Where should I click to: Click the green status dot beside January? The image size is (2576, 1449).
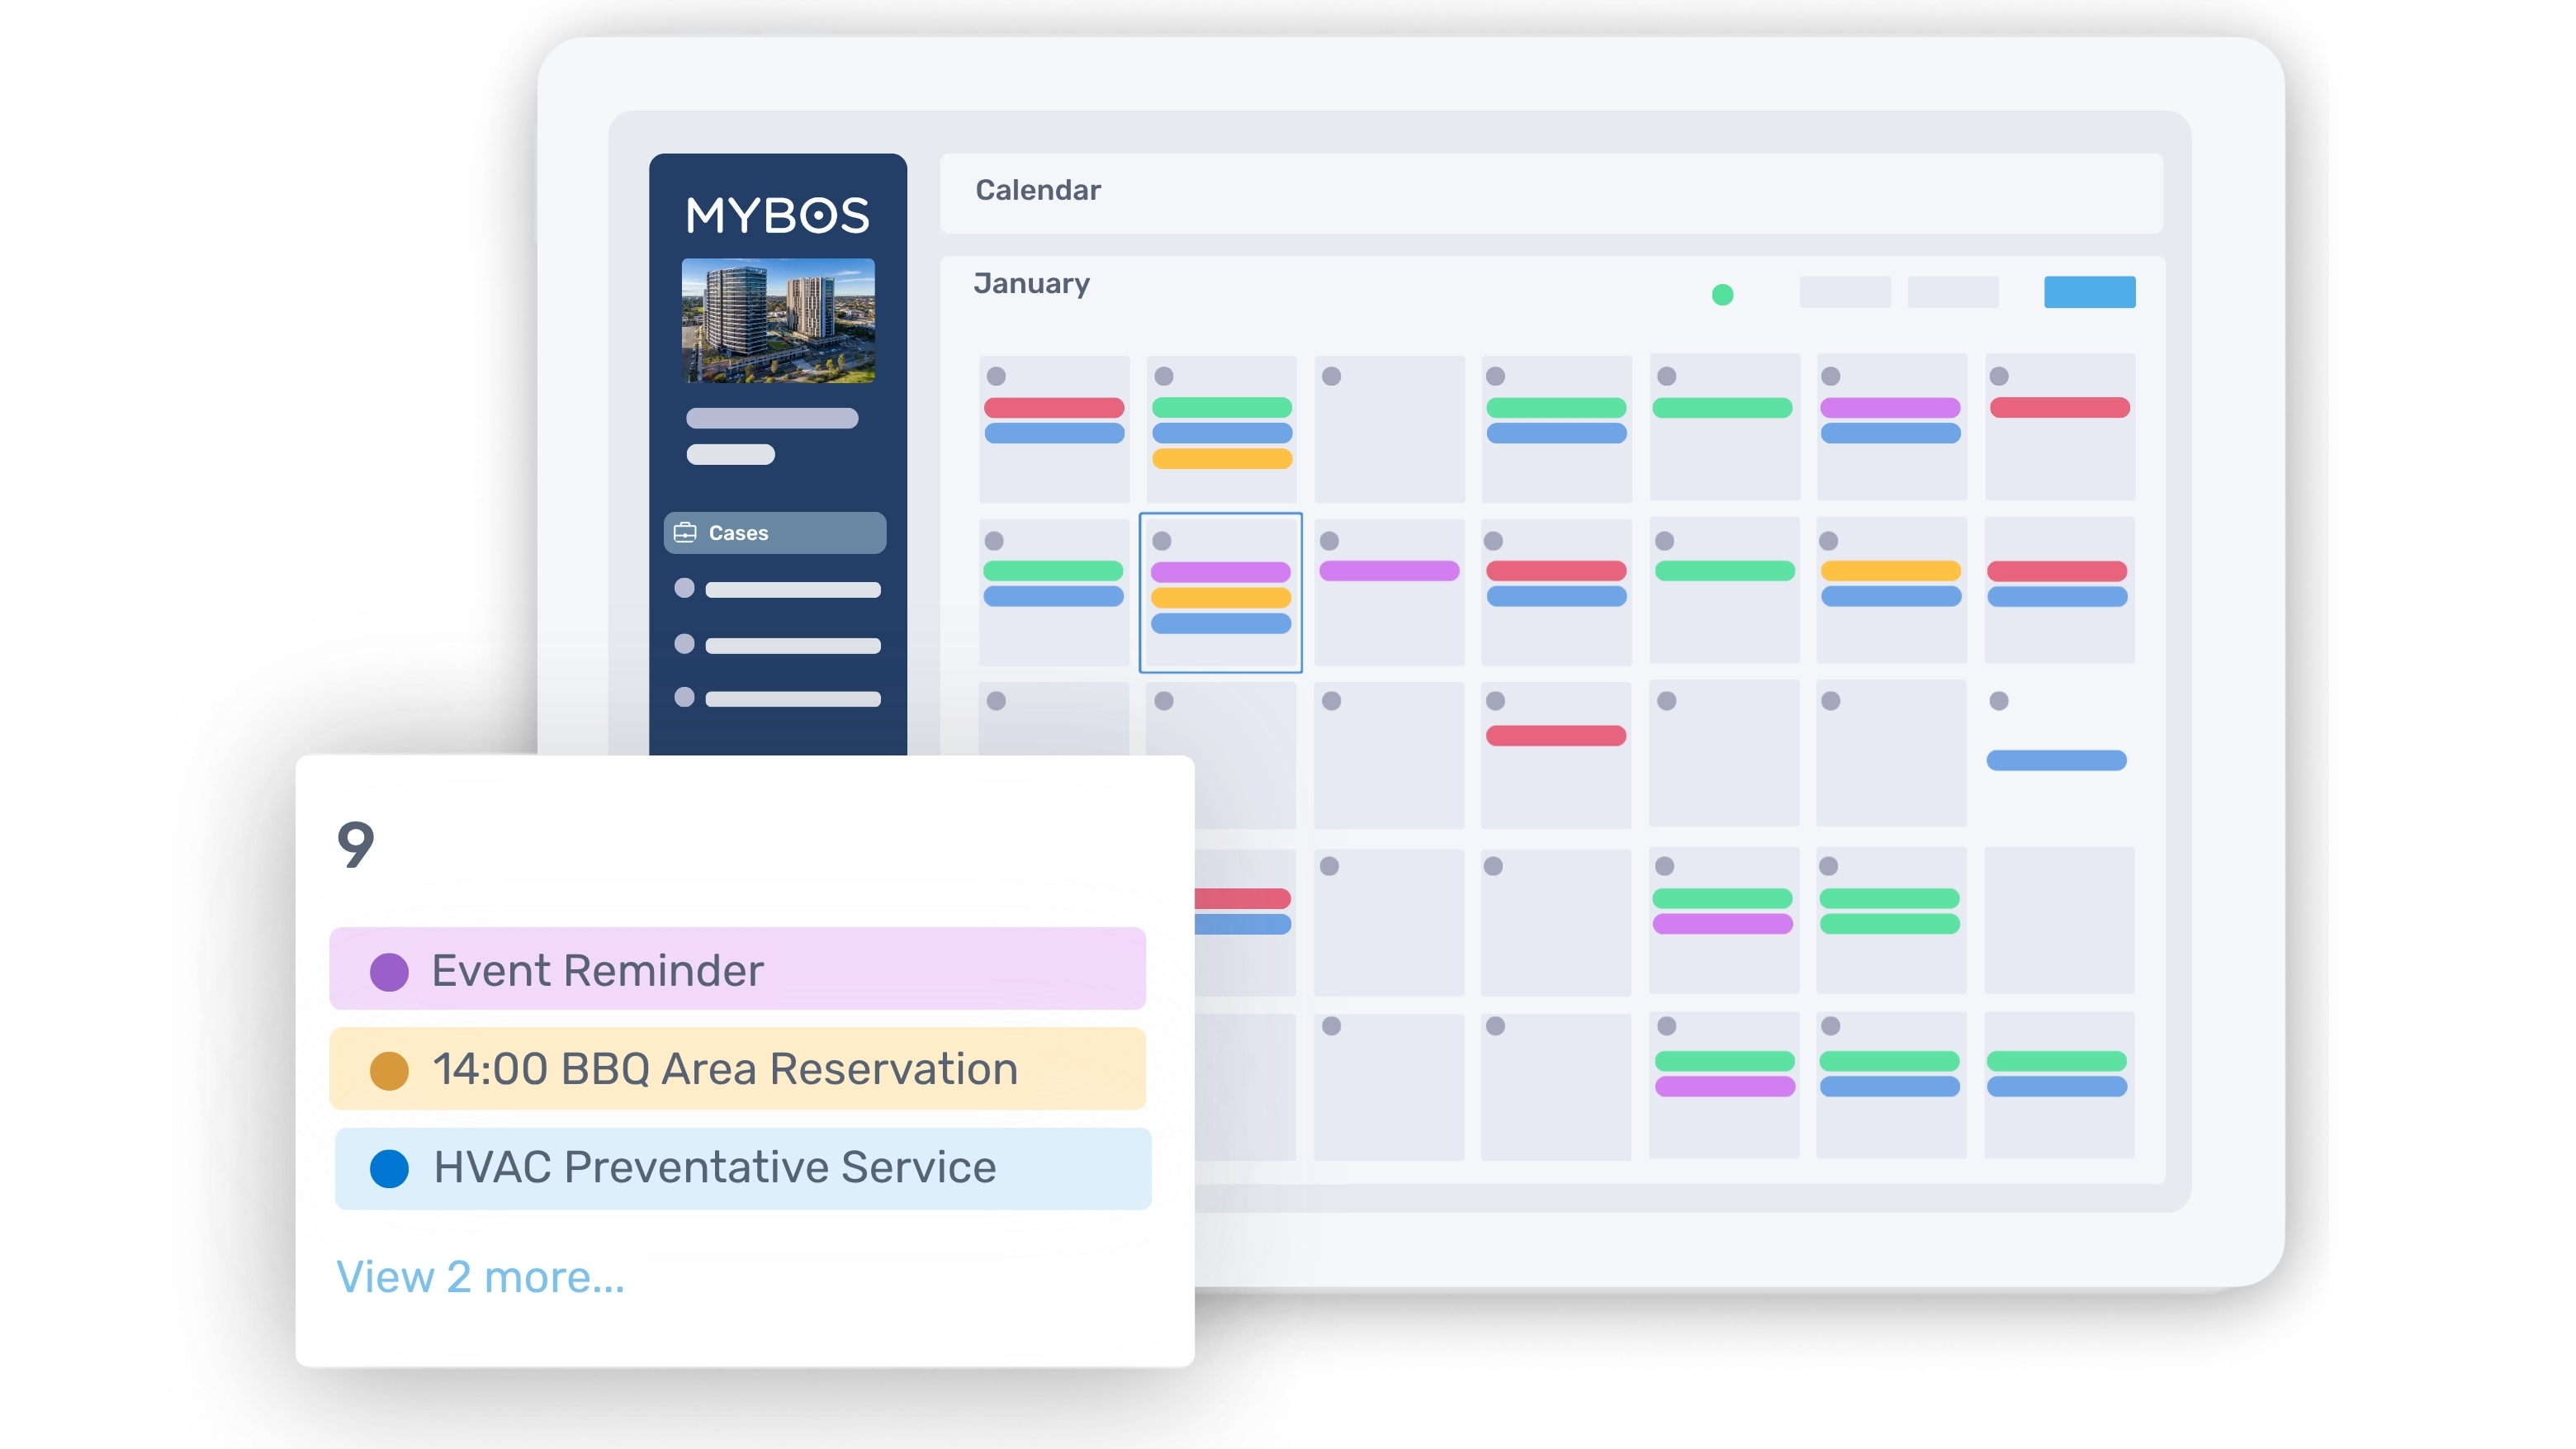1722,294
